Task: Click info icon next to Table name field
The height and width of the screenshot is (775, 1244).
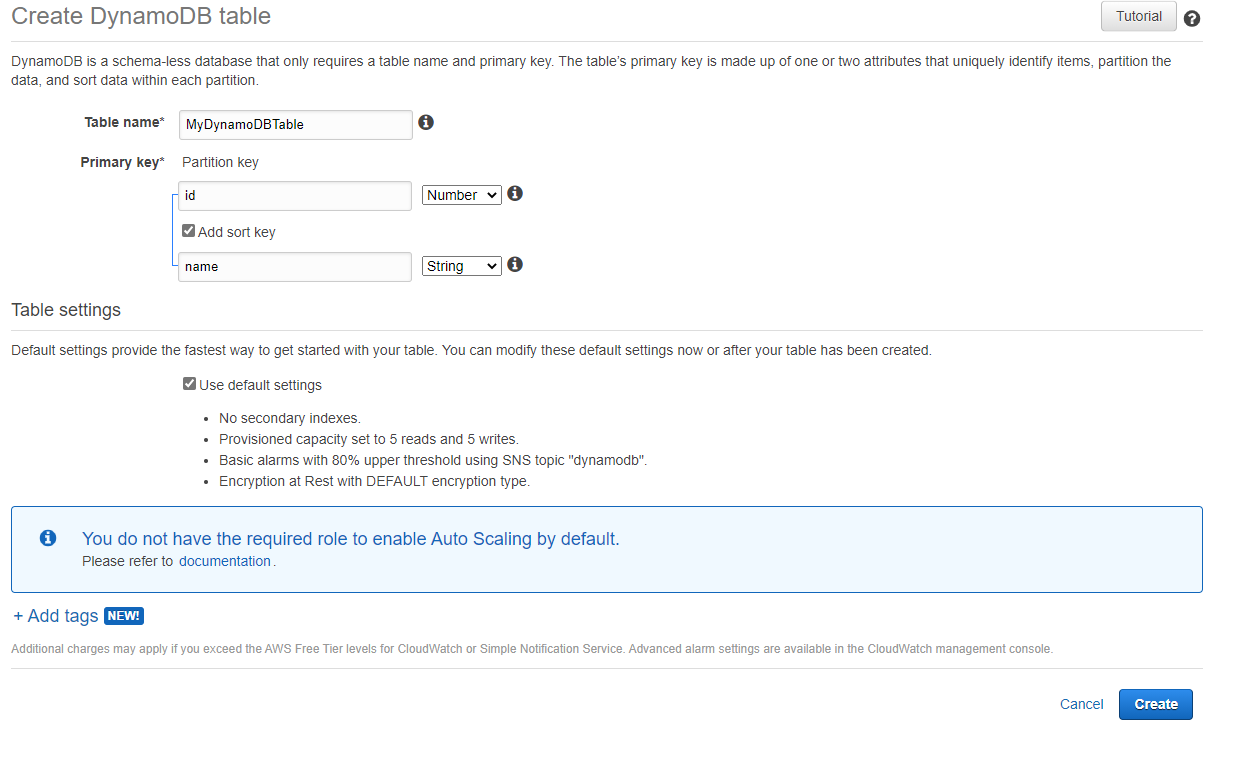Action: (x=426, y=122)
